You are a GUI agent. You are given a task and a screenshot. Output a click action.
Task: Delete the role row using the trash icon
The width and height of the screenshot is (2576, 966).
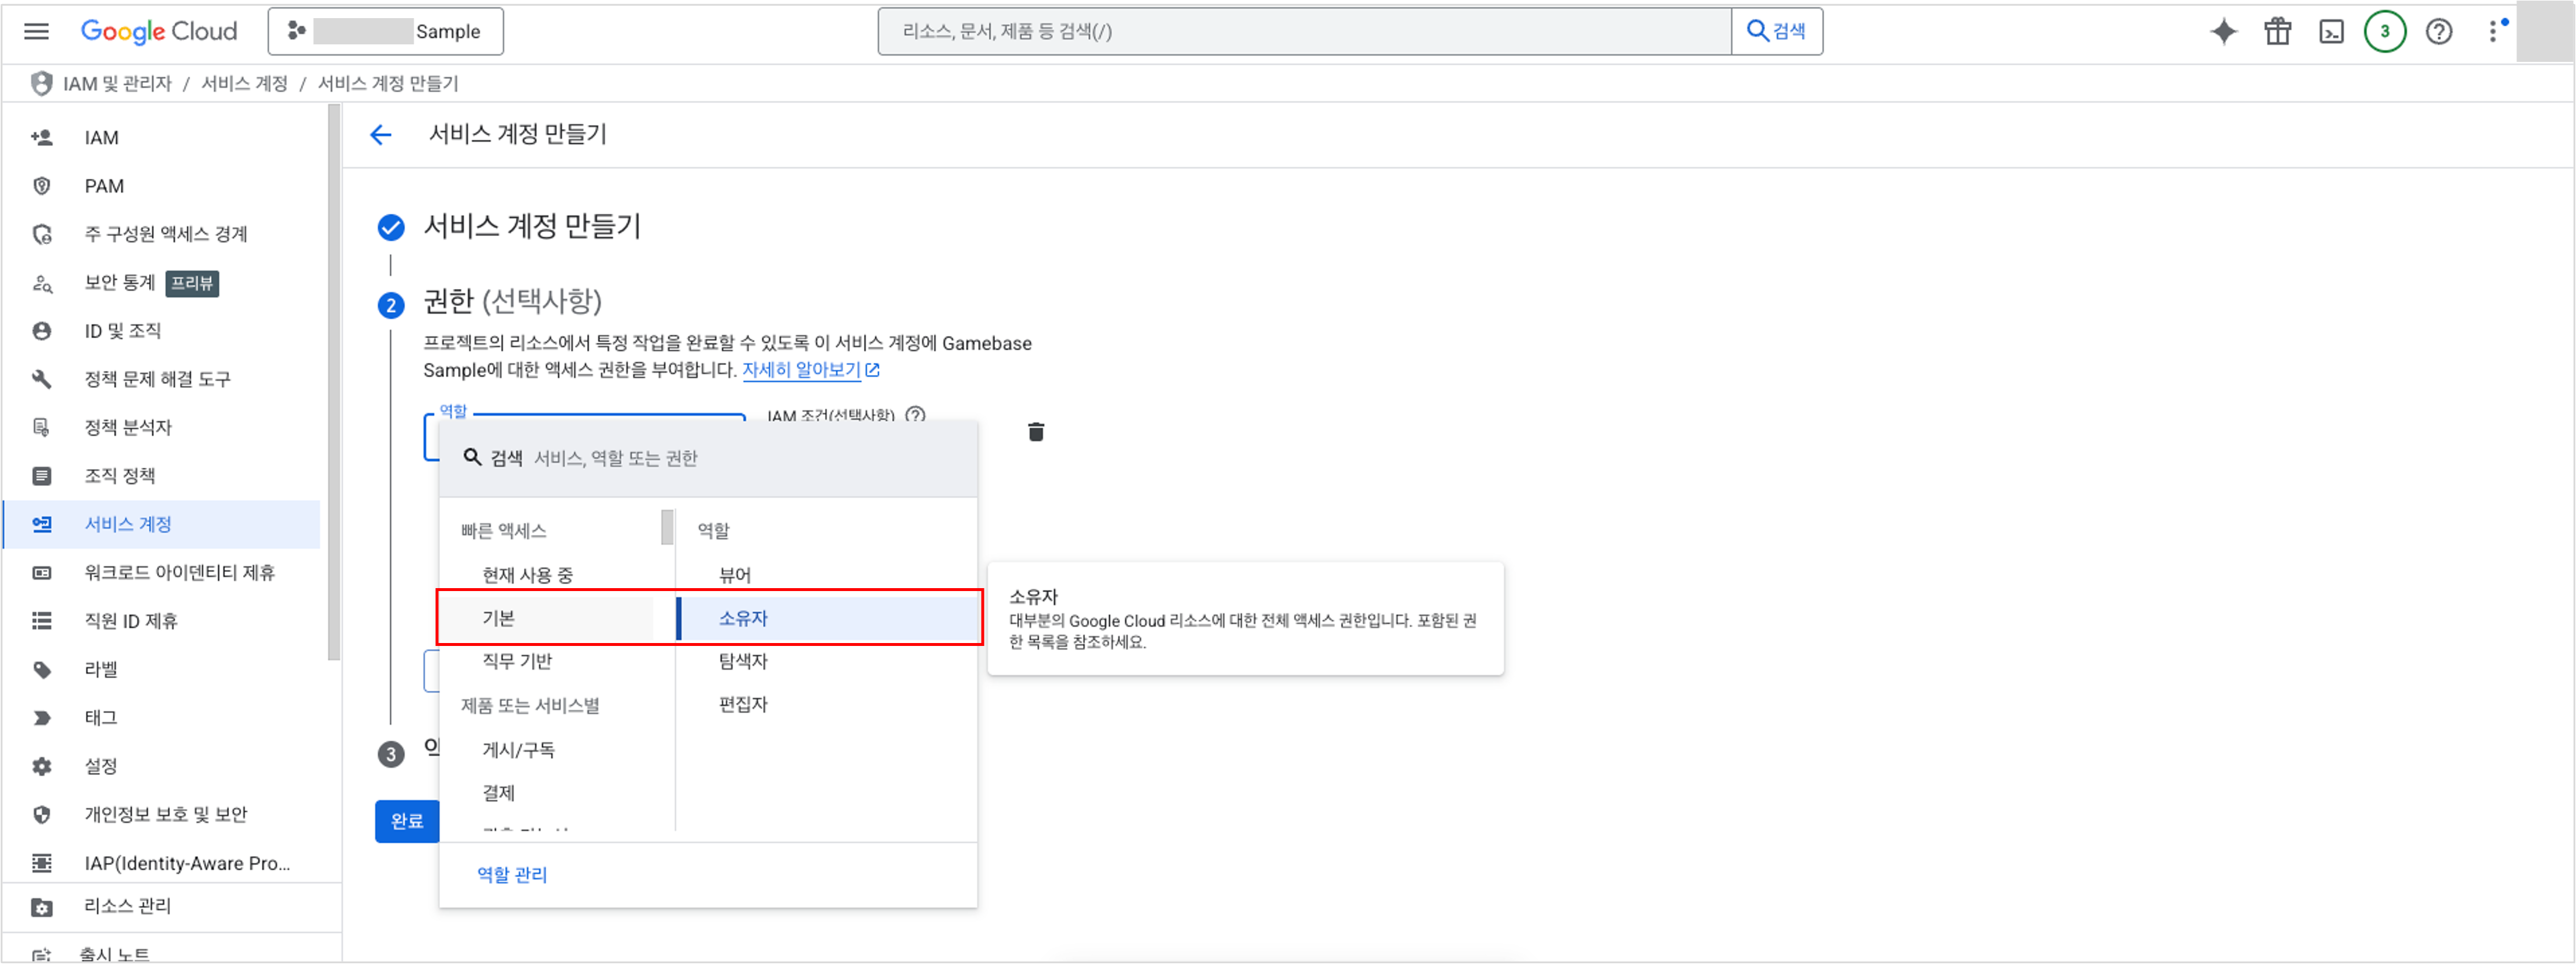click(x=1035, y=431)
